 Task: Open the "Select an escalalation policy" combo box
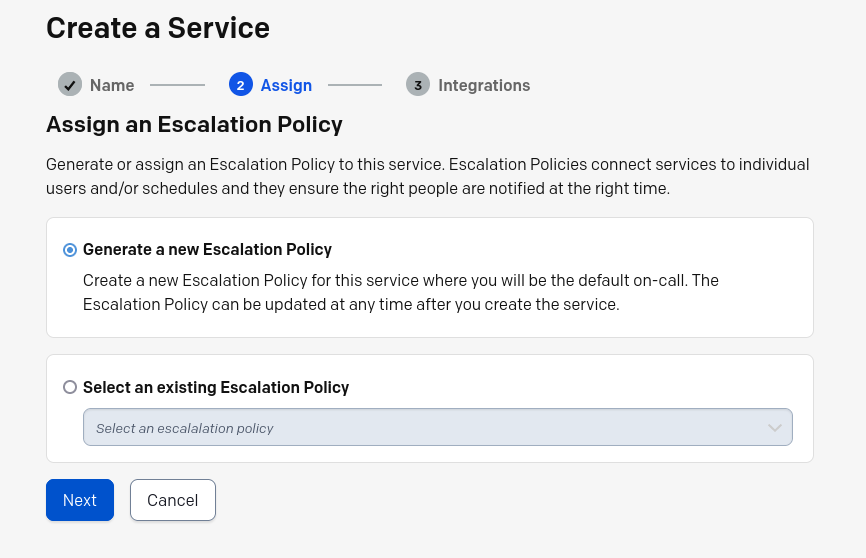coord(438,427)
